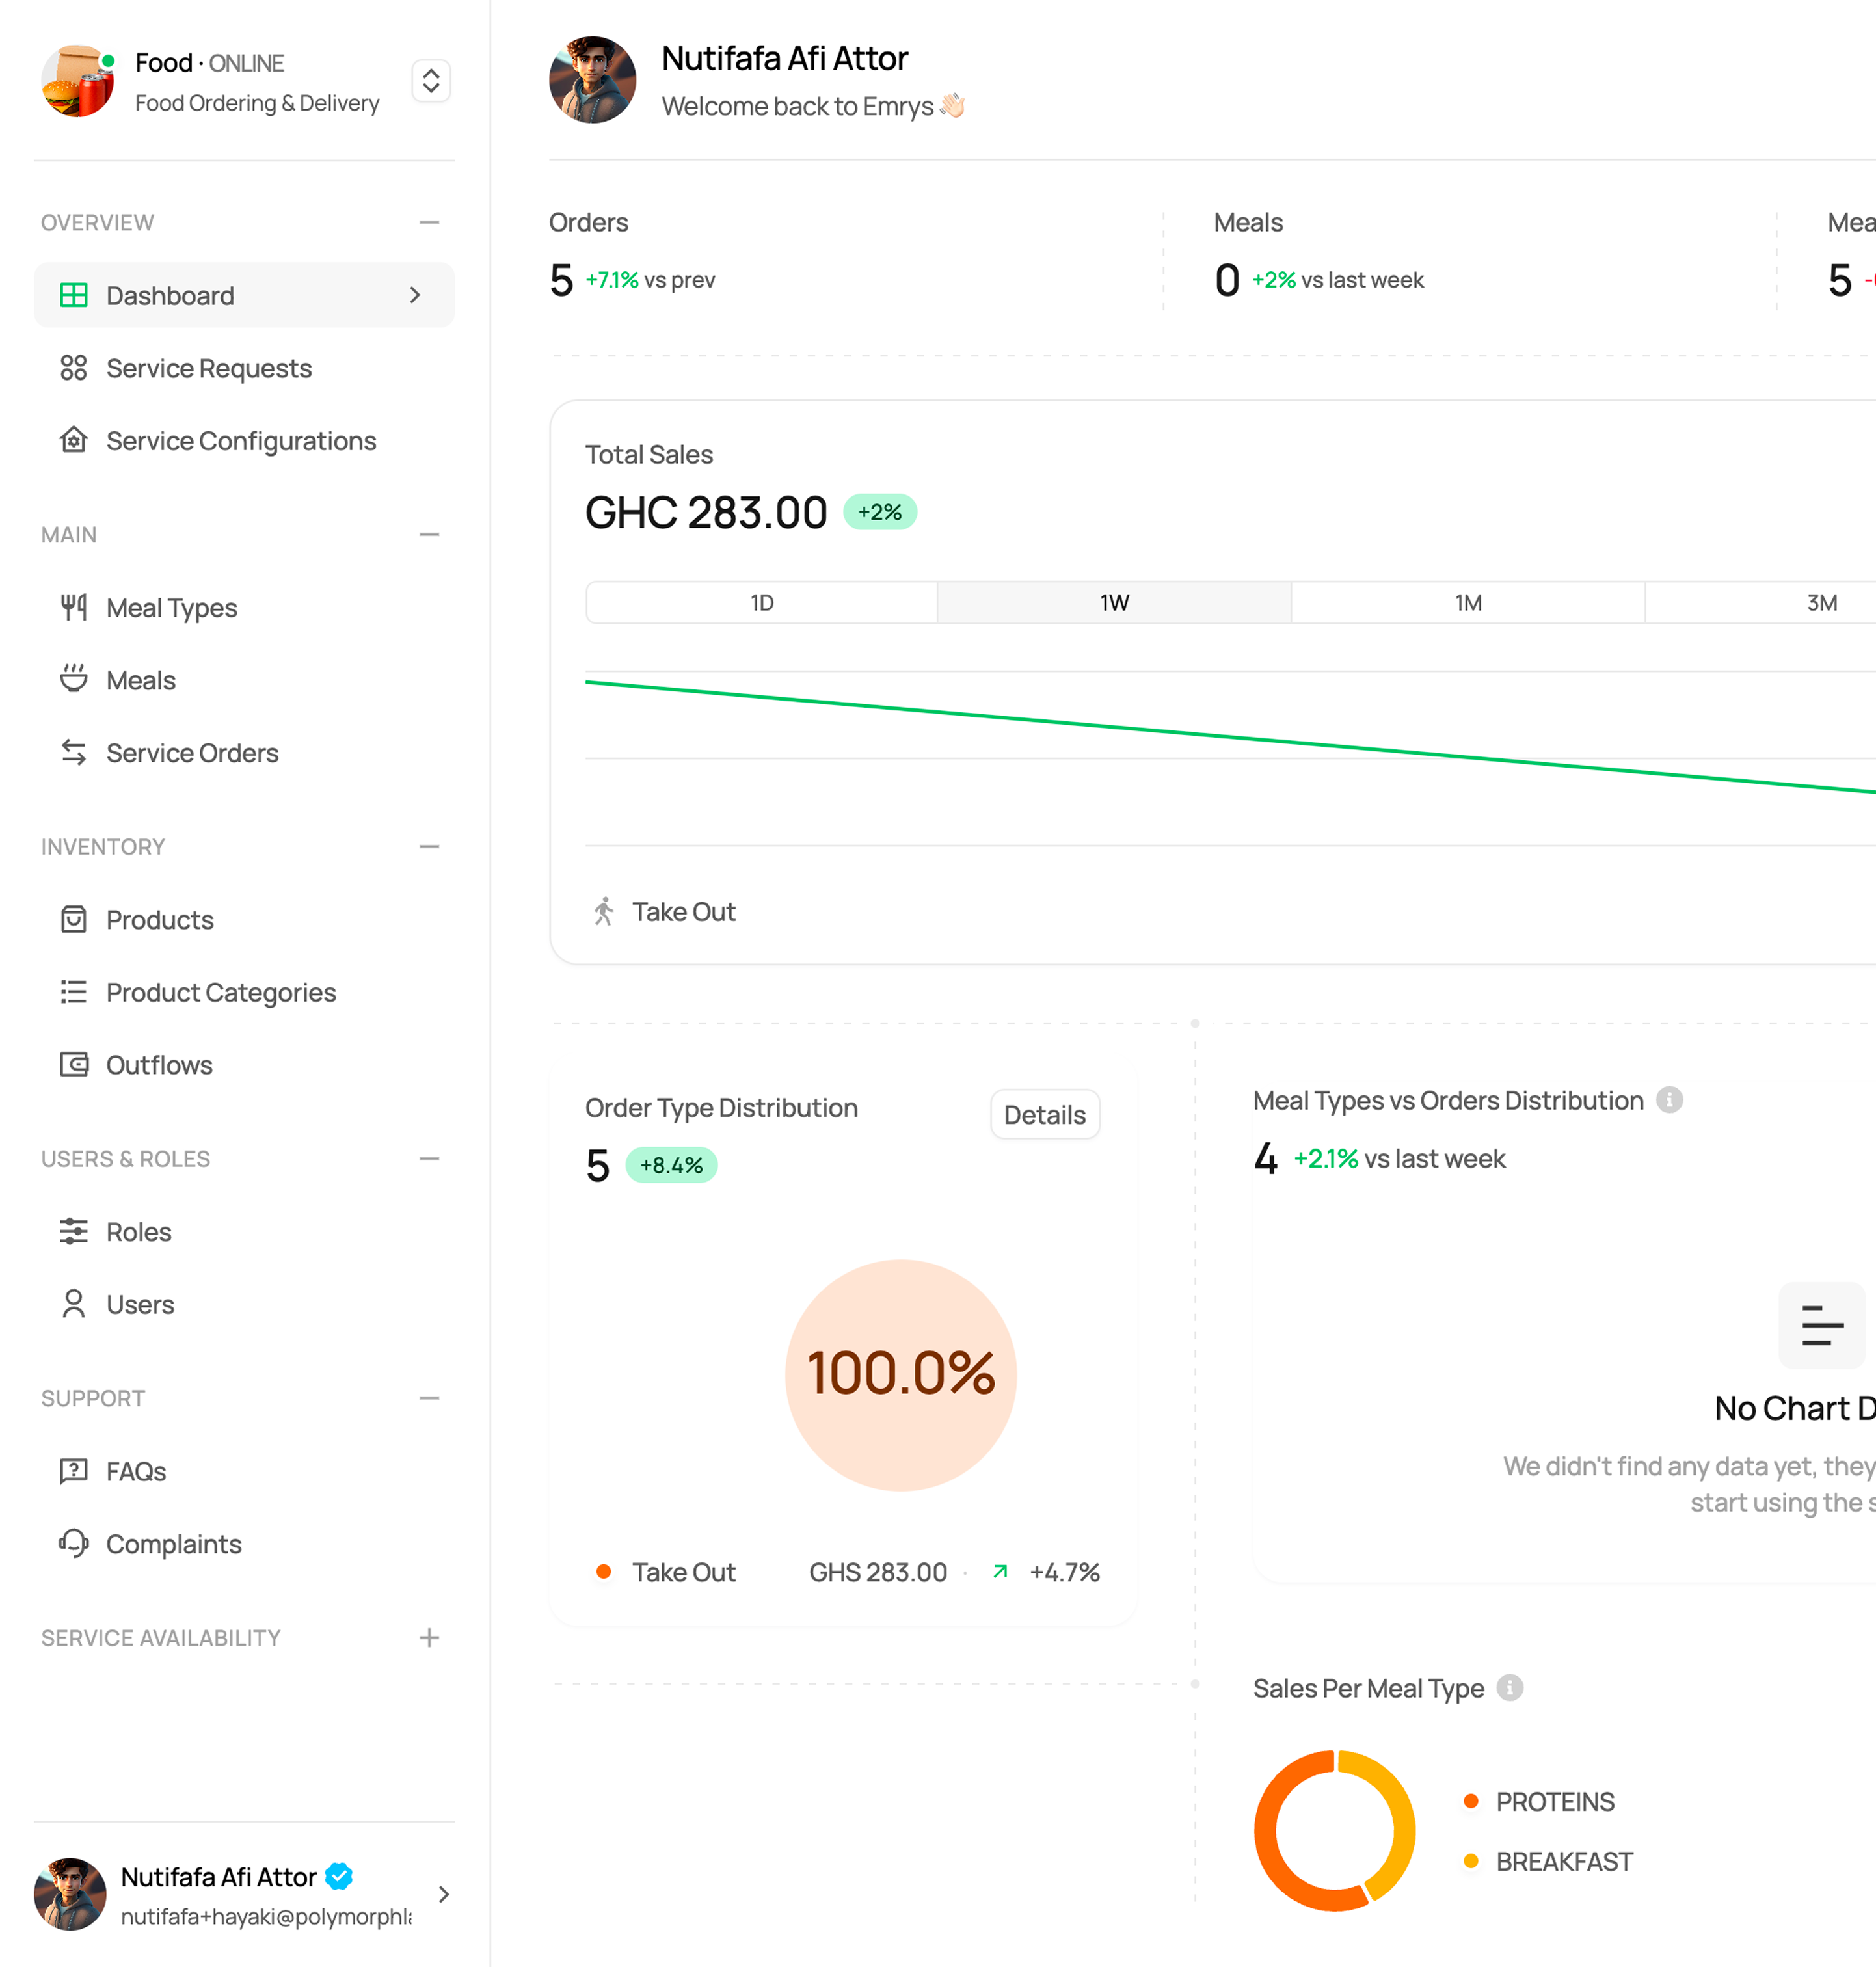Image resolution: width=1876 pixels, height=1967 pixels.
Task: Open the Service Configurations house icon
Action: (74, 440)
